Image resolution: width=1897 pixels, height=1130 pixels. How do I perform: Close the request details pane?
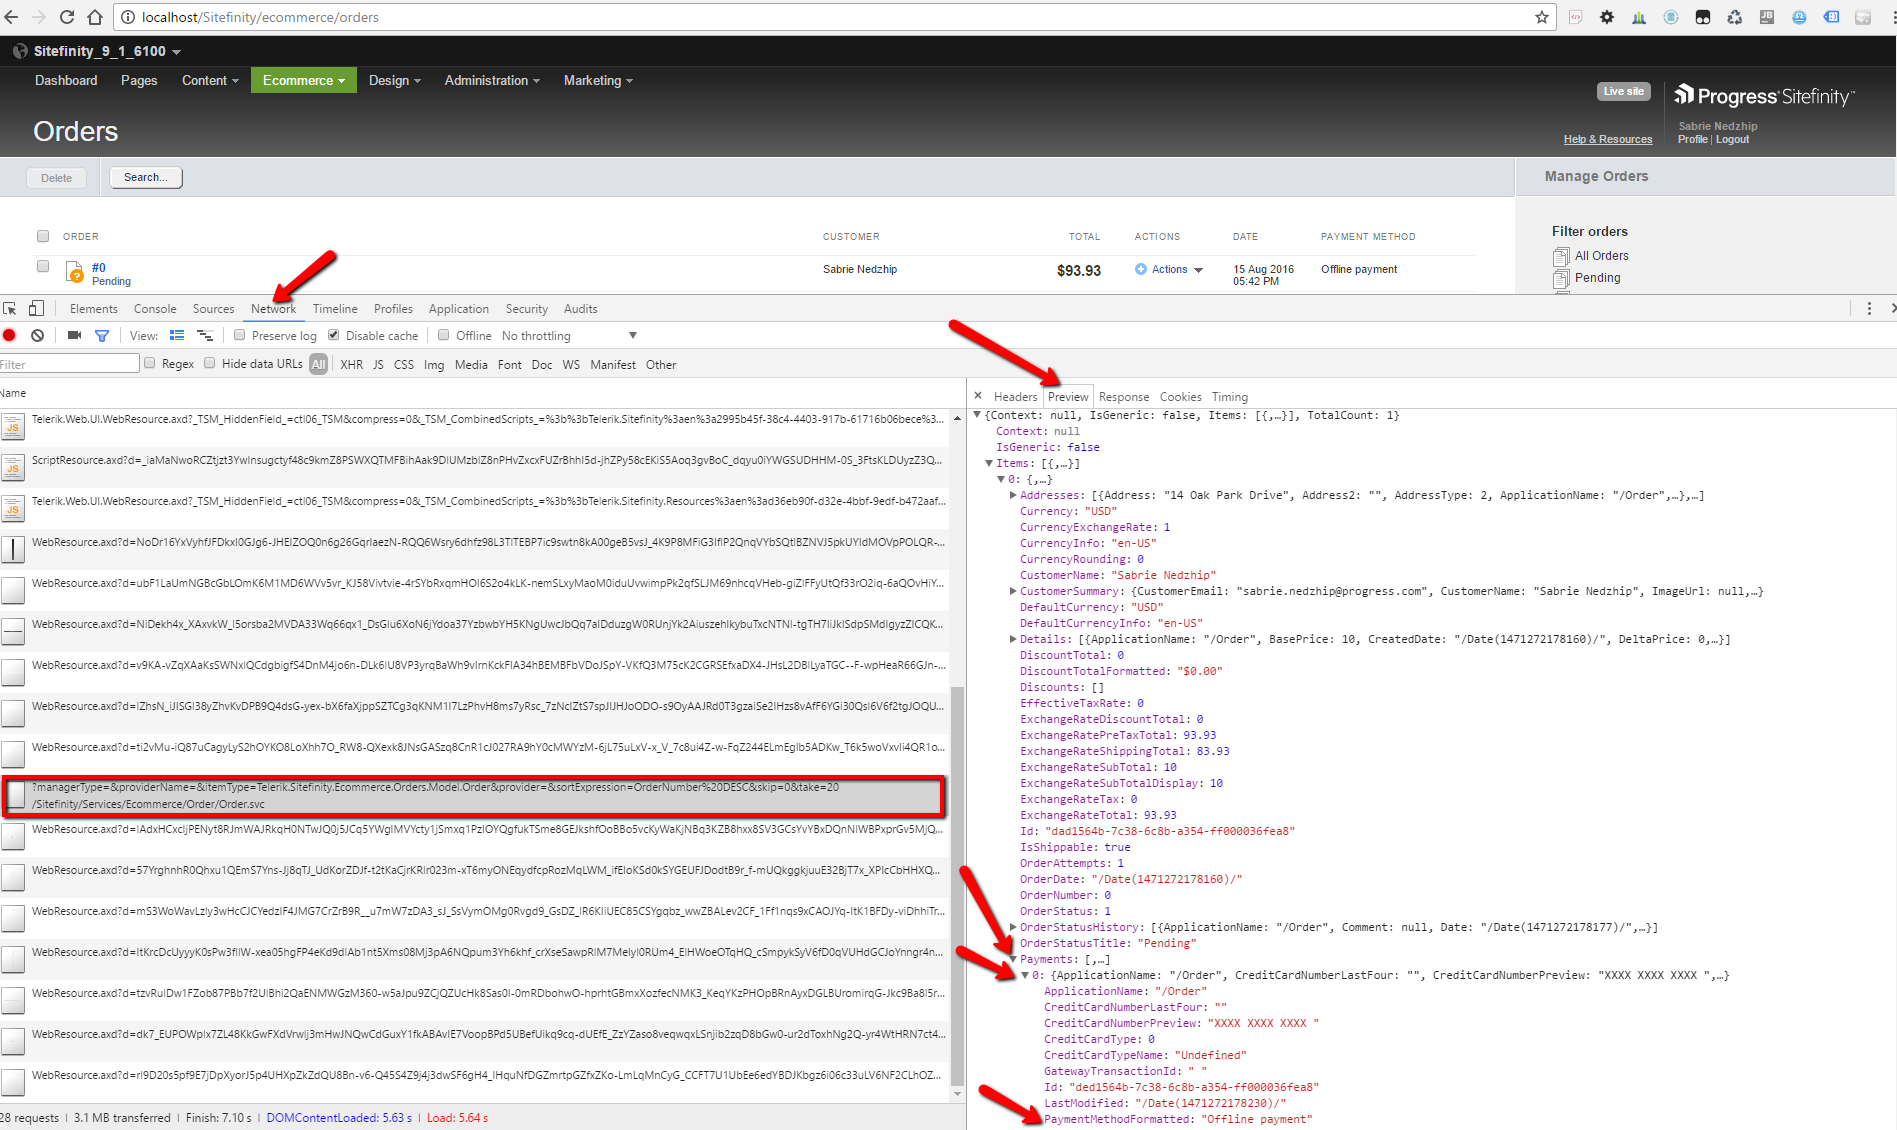(x=978, y=396)
